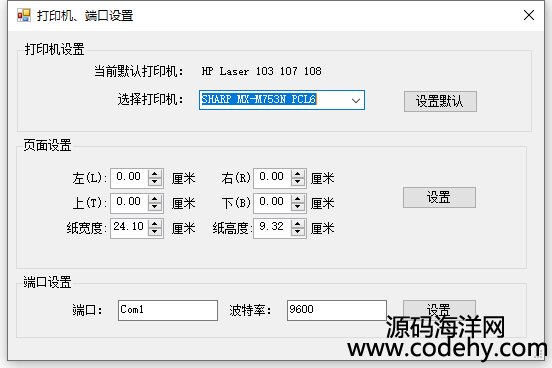
Task: Click the 设置 button in page settings
Action: click(x=439, y=197)
